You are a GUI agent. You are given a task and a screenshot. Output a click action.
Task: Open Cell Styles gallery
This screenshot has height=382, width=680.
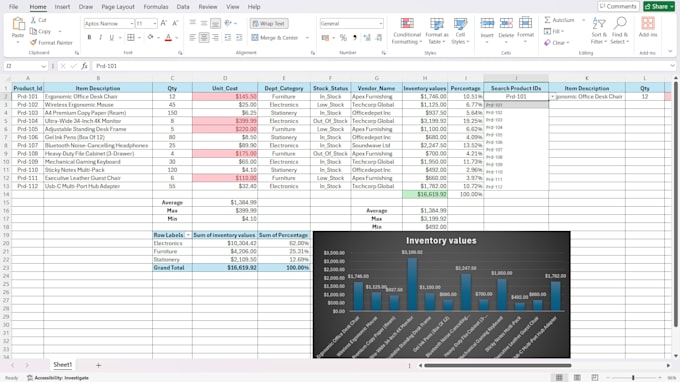tap(460, 31)
